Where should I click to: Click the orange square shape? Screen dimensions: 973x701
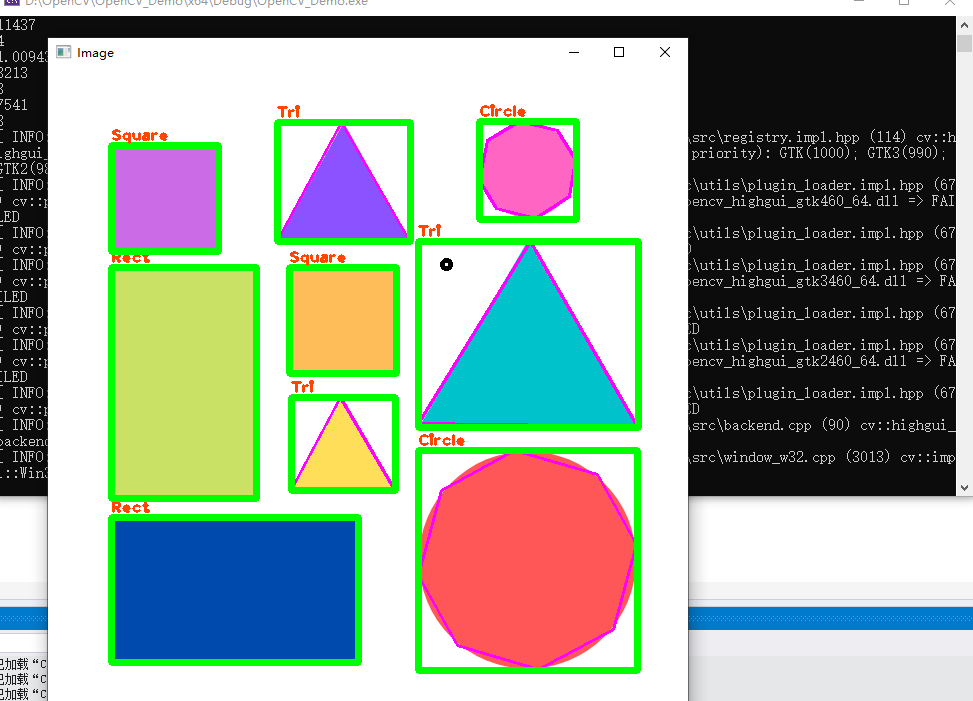coord(343,320)
